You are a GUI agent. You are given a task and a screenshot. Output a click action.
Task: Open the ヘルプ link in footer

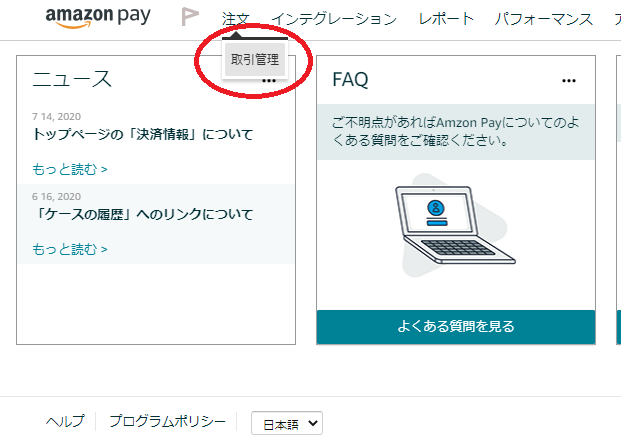coord(65,422)
